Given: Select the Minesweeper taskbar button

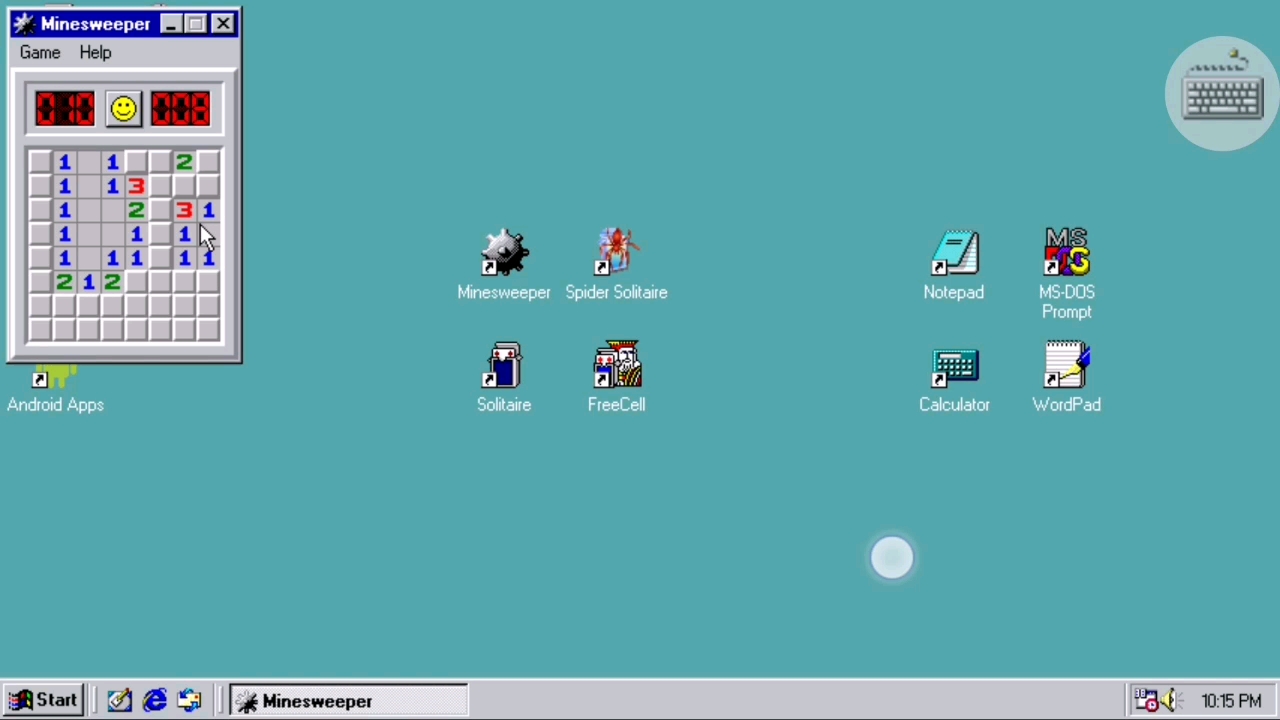Looking at the screenshot, I should point(347,701).
